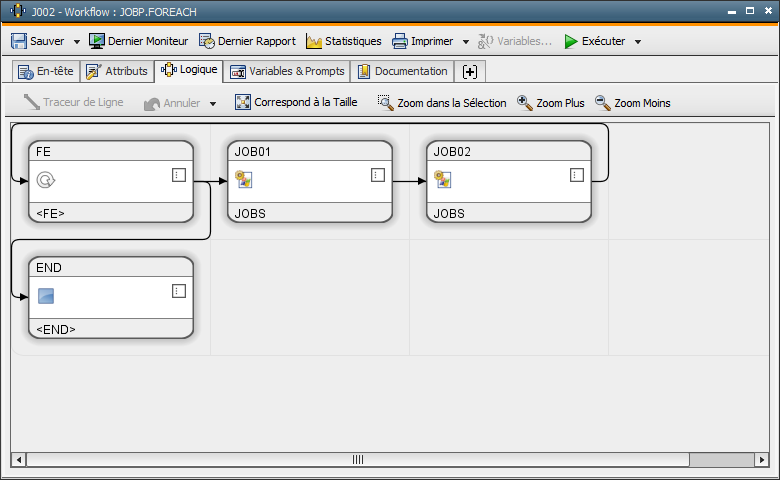Switch to the En-tête tab
The height and width of the screenshot is (480, 780).
coord(45,71)
